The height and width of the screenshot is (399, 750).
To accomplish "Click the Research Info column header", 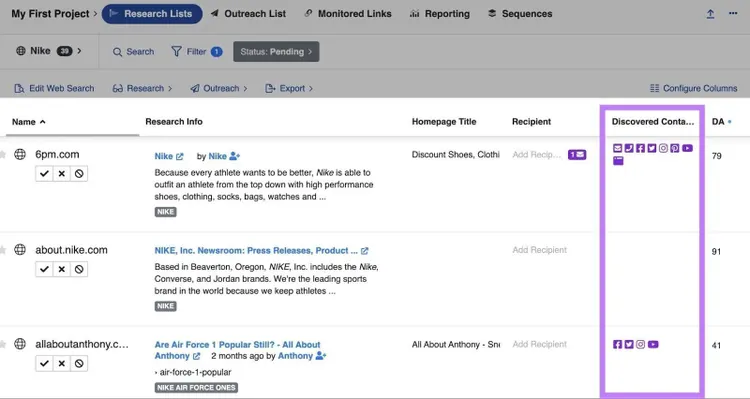I will [x=174, y=122].
